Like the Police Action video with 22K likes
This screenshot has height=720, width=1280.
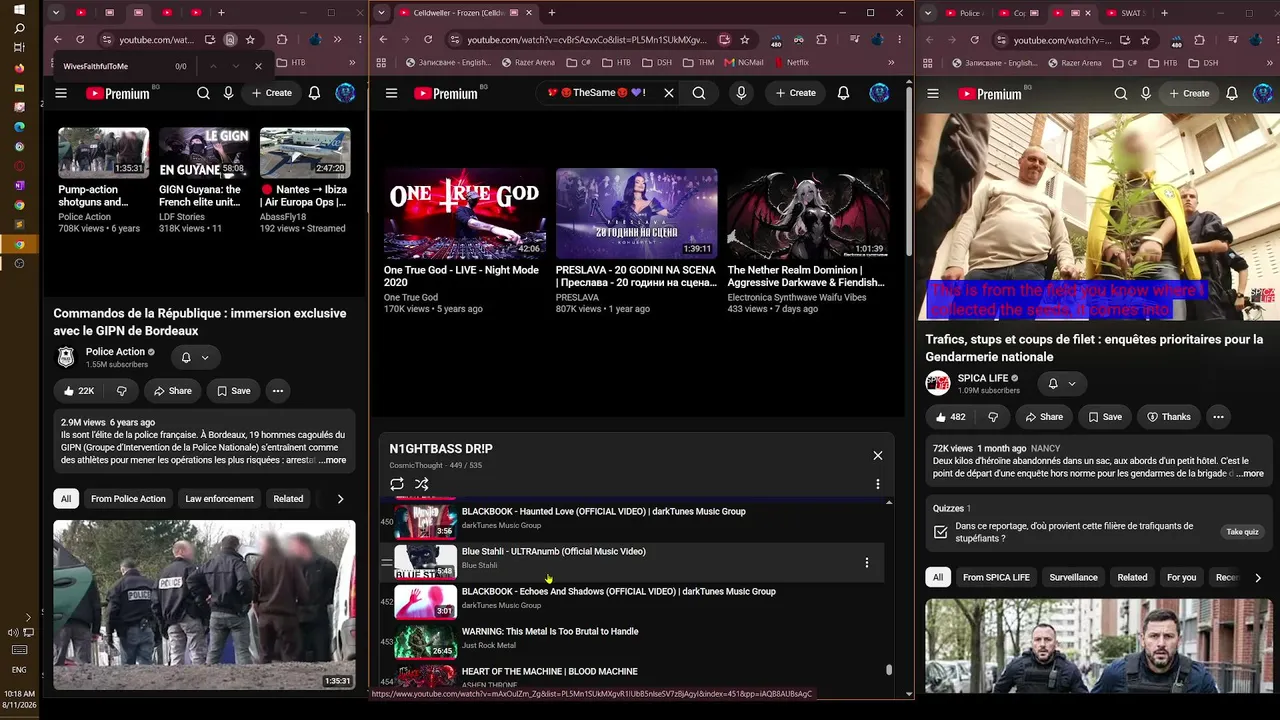point(79,391)
